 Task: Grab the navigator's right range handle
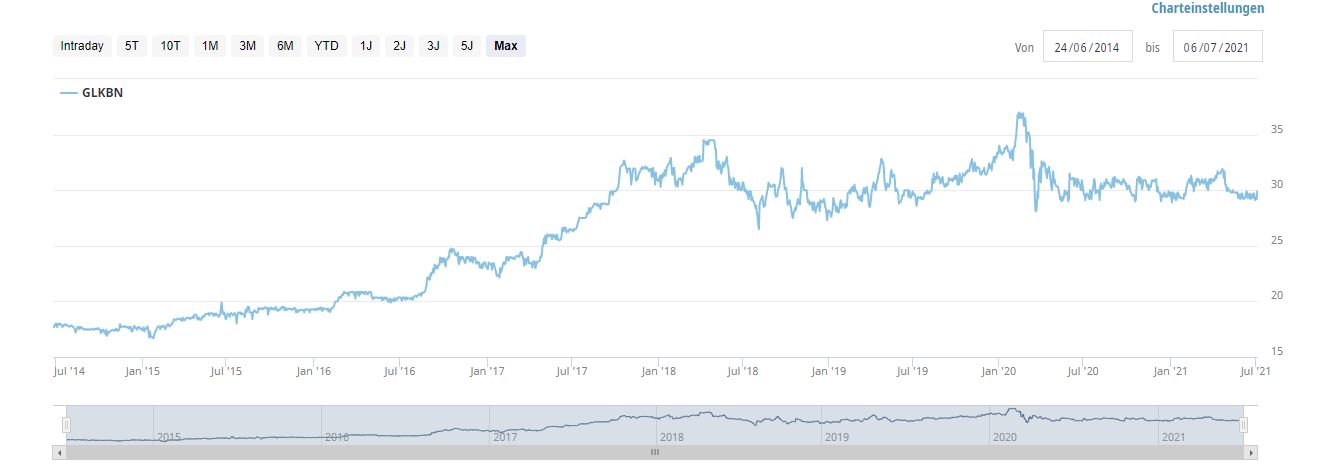coord(1243,425)
